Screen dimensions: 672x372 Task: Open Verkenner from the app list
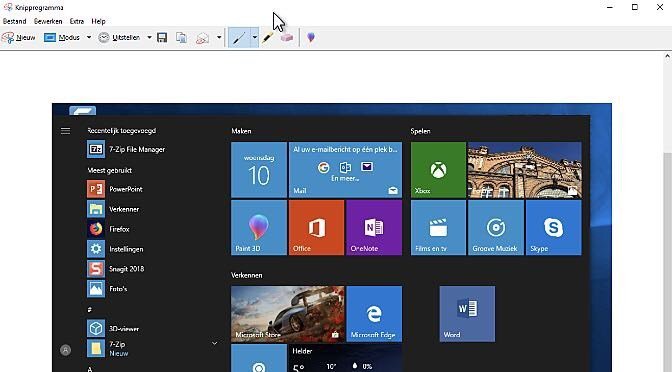(113, 209)
